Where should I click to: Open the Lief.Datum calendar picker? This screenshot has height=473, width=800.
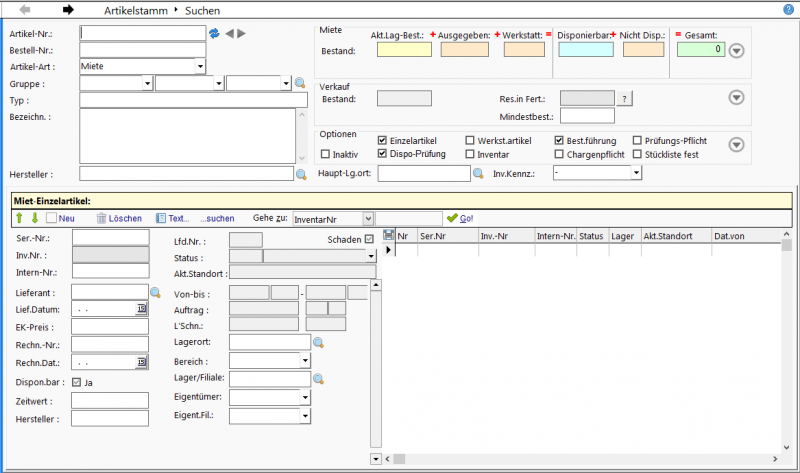(141, 309)
